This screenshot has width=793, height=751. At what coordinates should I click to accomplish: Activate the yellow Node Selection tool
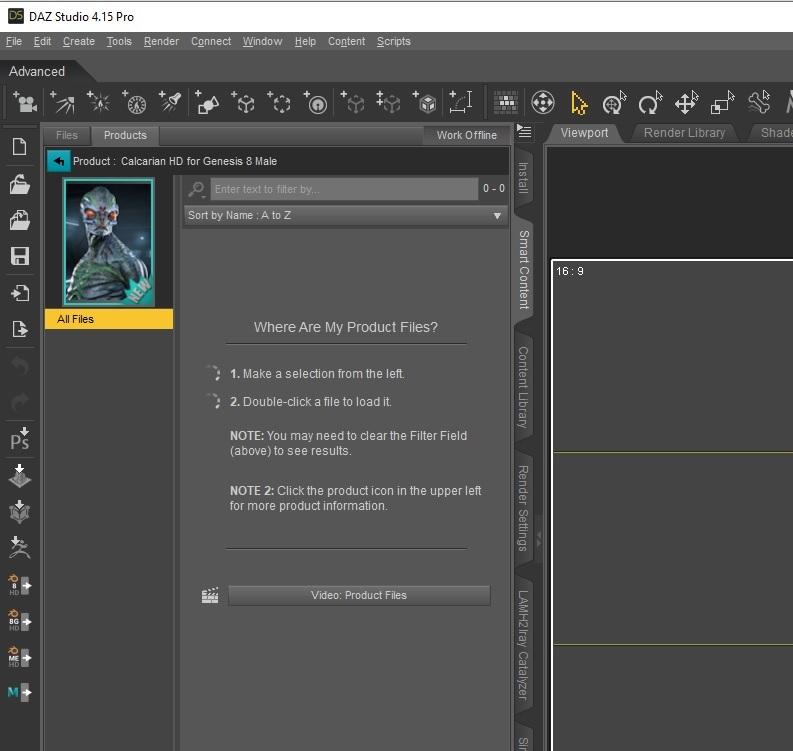(x=579, y=102)
